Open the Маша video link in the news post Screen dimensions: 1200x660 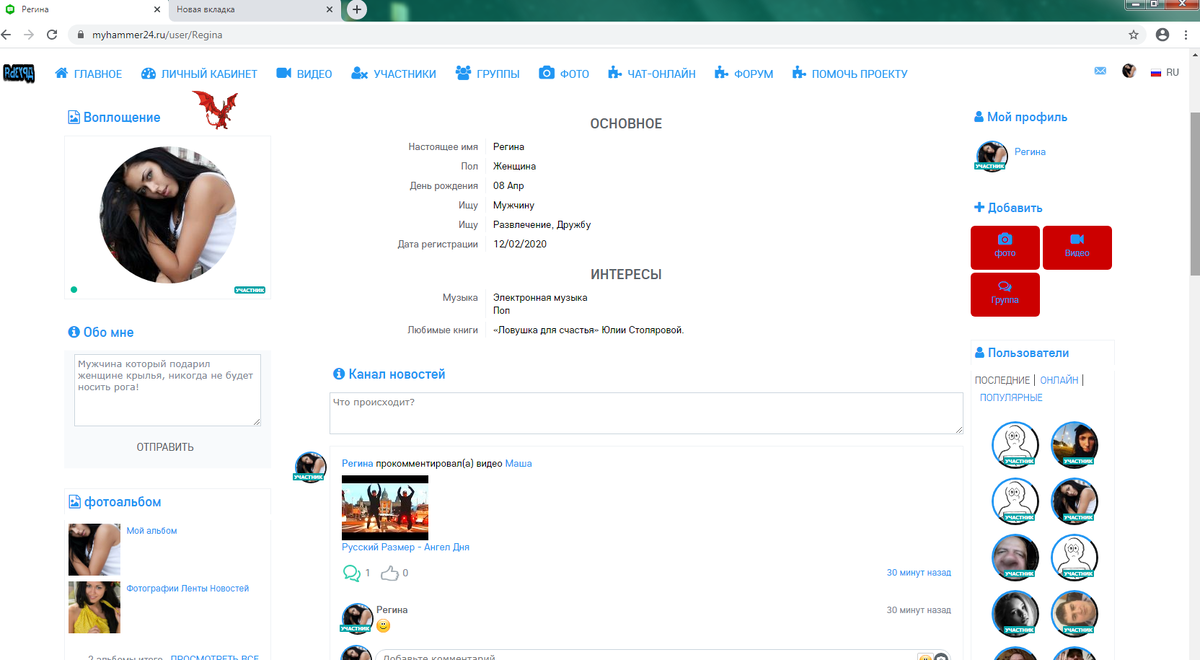pos(518,463)
